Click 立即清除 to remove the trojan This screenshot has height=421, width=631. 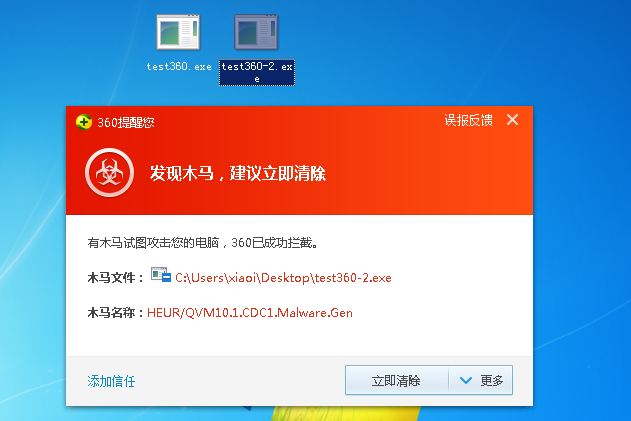pyautogui.click(x=396, y=380)
